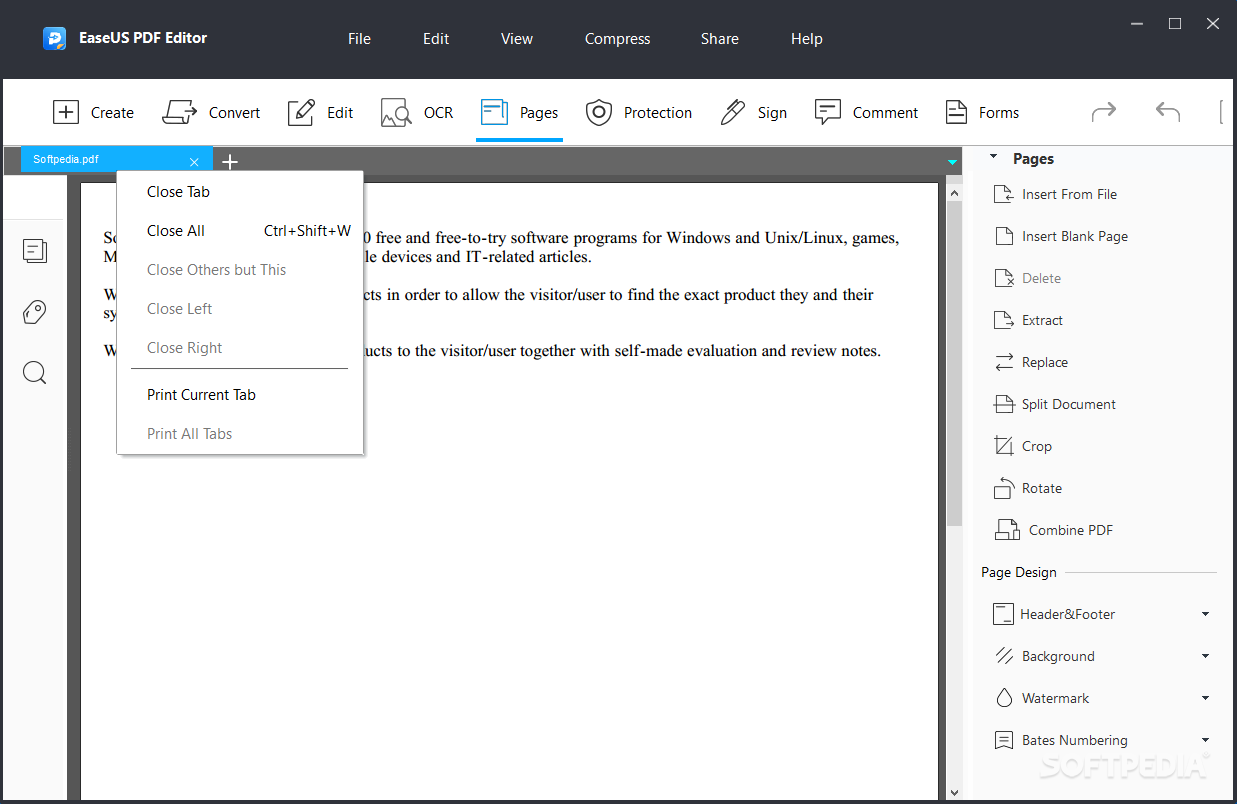Screen dimensions: 1237x804
Task: Open the Edit menu in menu bar
Action: 436,39
